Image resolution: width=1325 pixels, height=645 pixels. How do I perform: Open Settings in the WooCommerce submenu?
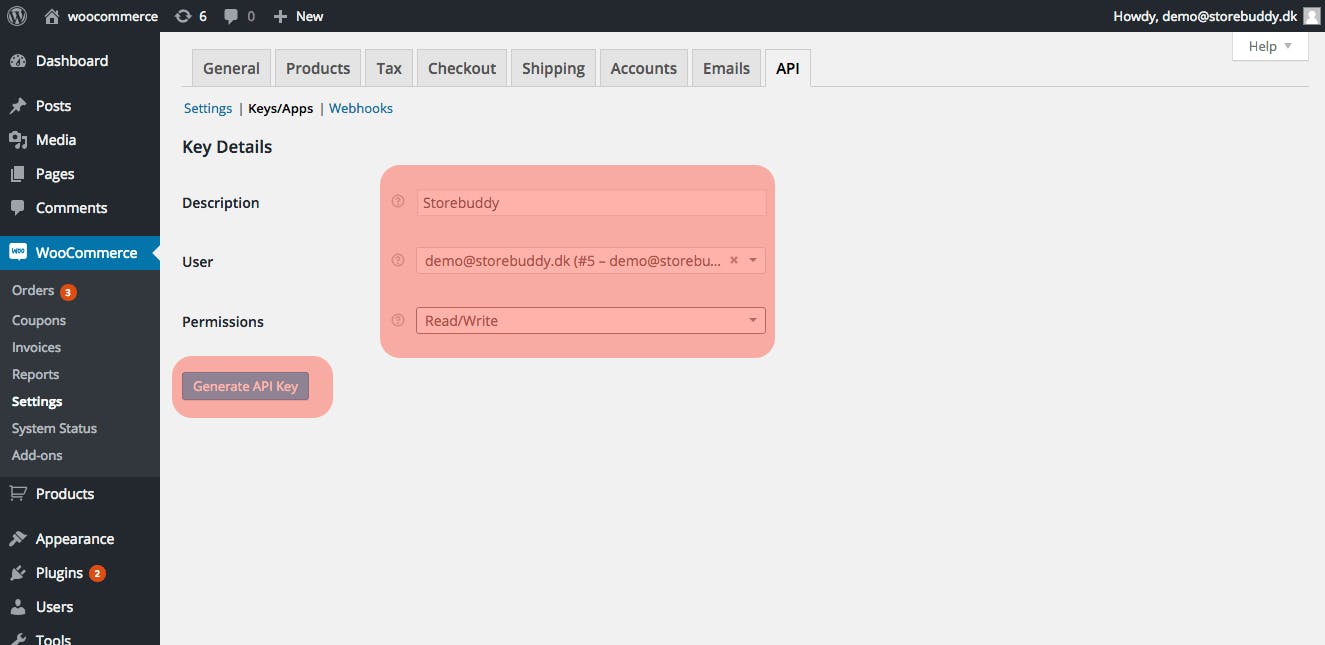(x=37, y=401)
